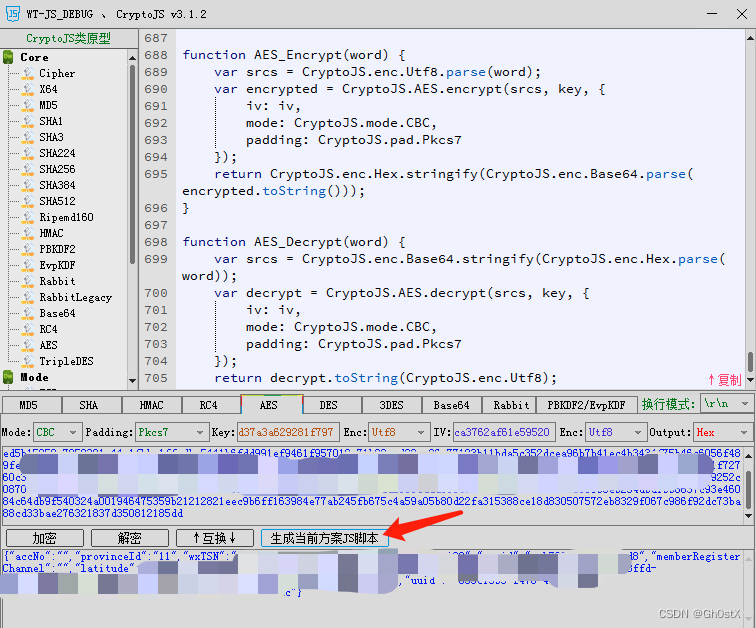Click the JS app icon in title bar
The image size is (756, 628).
coord(13,14)
